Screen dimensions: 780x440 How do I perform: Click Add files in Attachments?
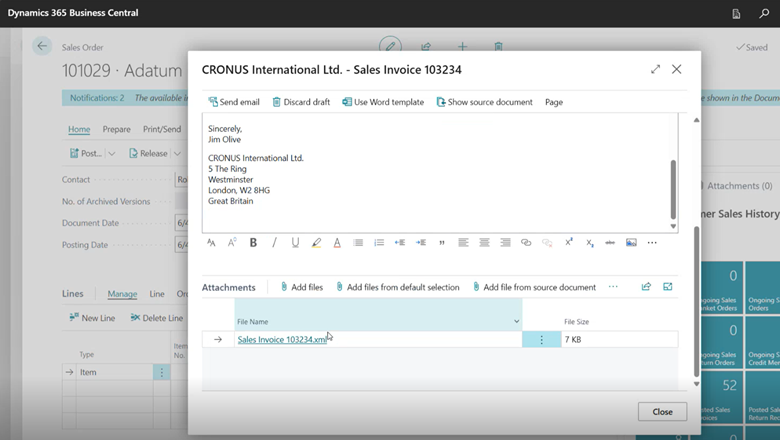pos(301,287)
